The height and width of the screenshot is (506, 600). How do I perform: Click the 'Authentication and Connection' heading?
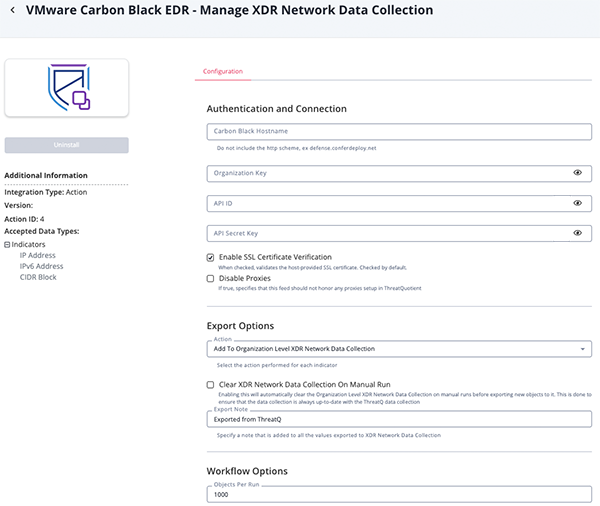pyautogui.click(x=277, y=109)
